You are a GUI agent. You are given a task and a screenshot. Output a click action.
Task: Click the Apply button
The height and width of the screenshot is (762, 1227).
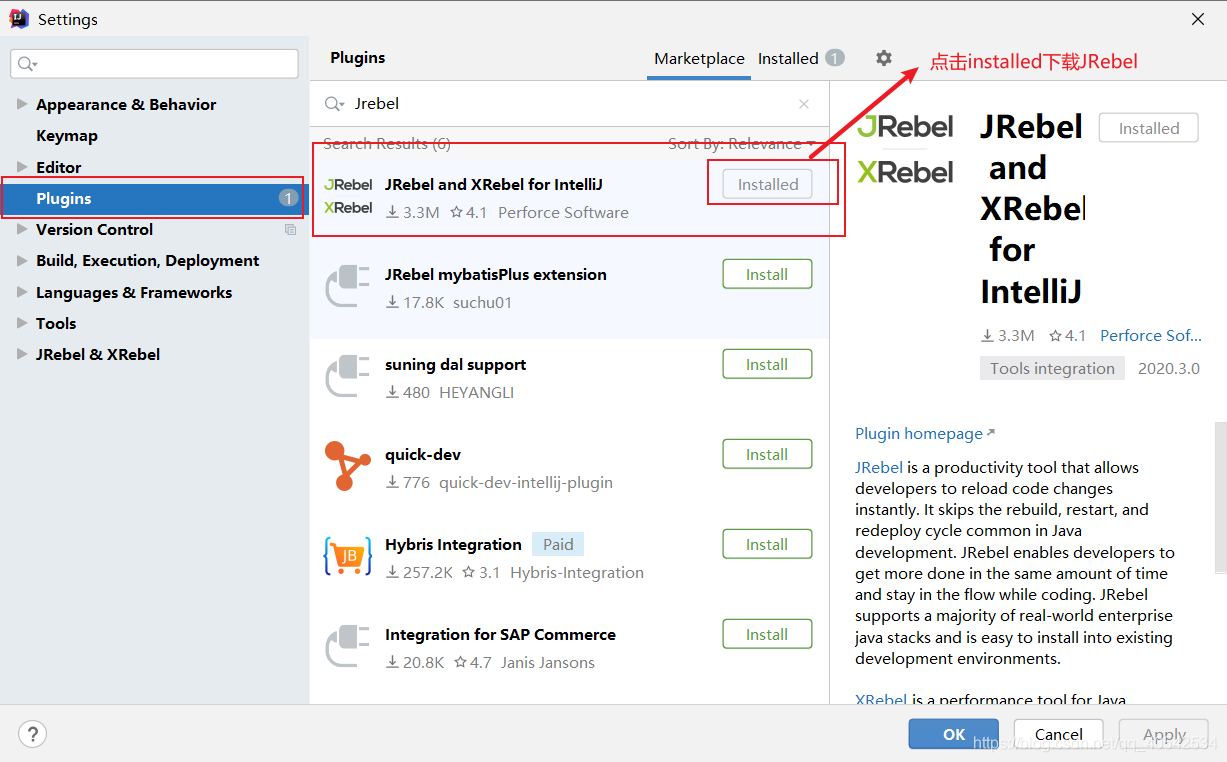1164,734
